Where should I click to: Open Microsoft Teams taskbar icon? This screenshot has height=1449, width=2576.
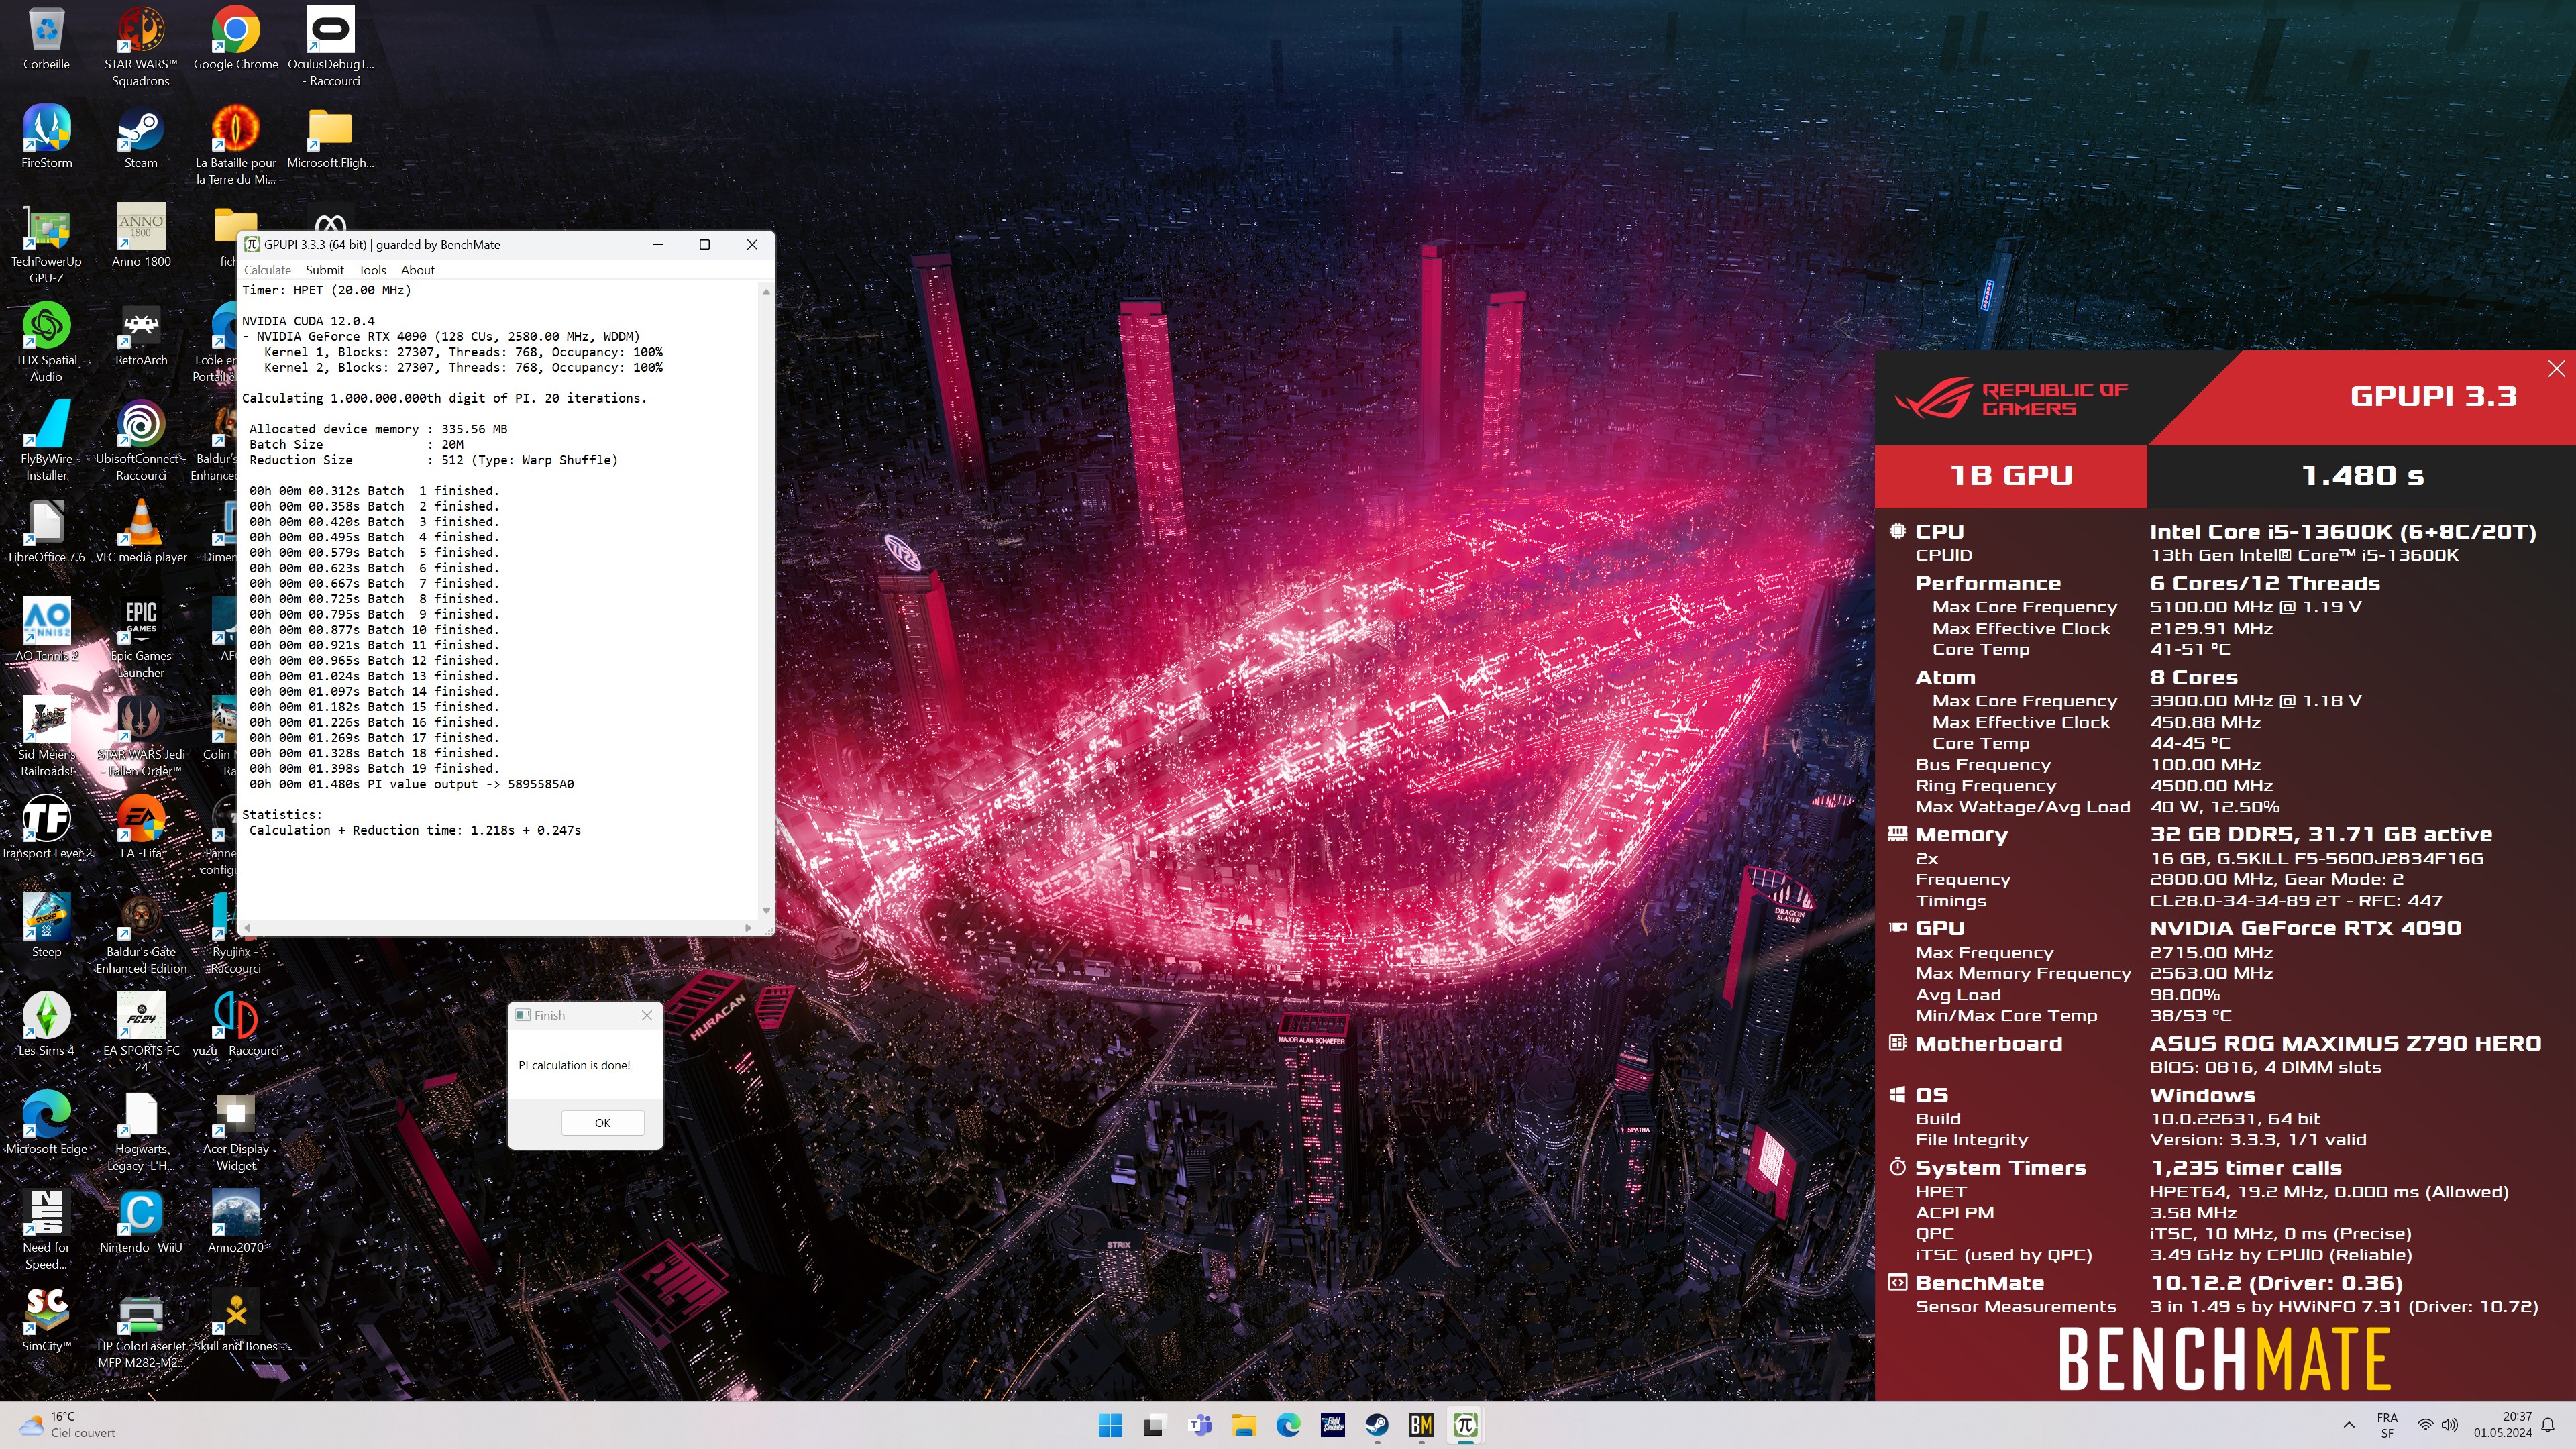(x=1199, y=1425)
